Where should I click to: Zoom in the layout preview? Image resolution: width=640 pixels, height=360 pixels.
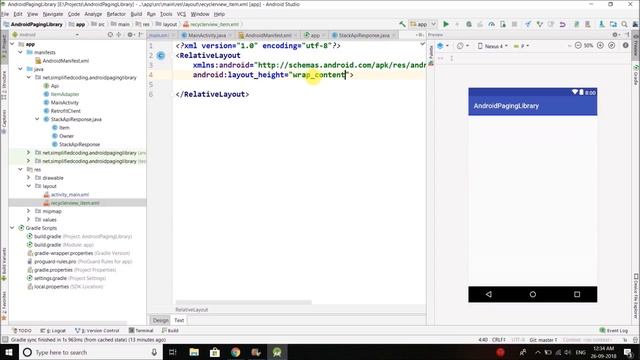pos(600,46)
